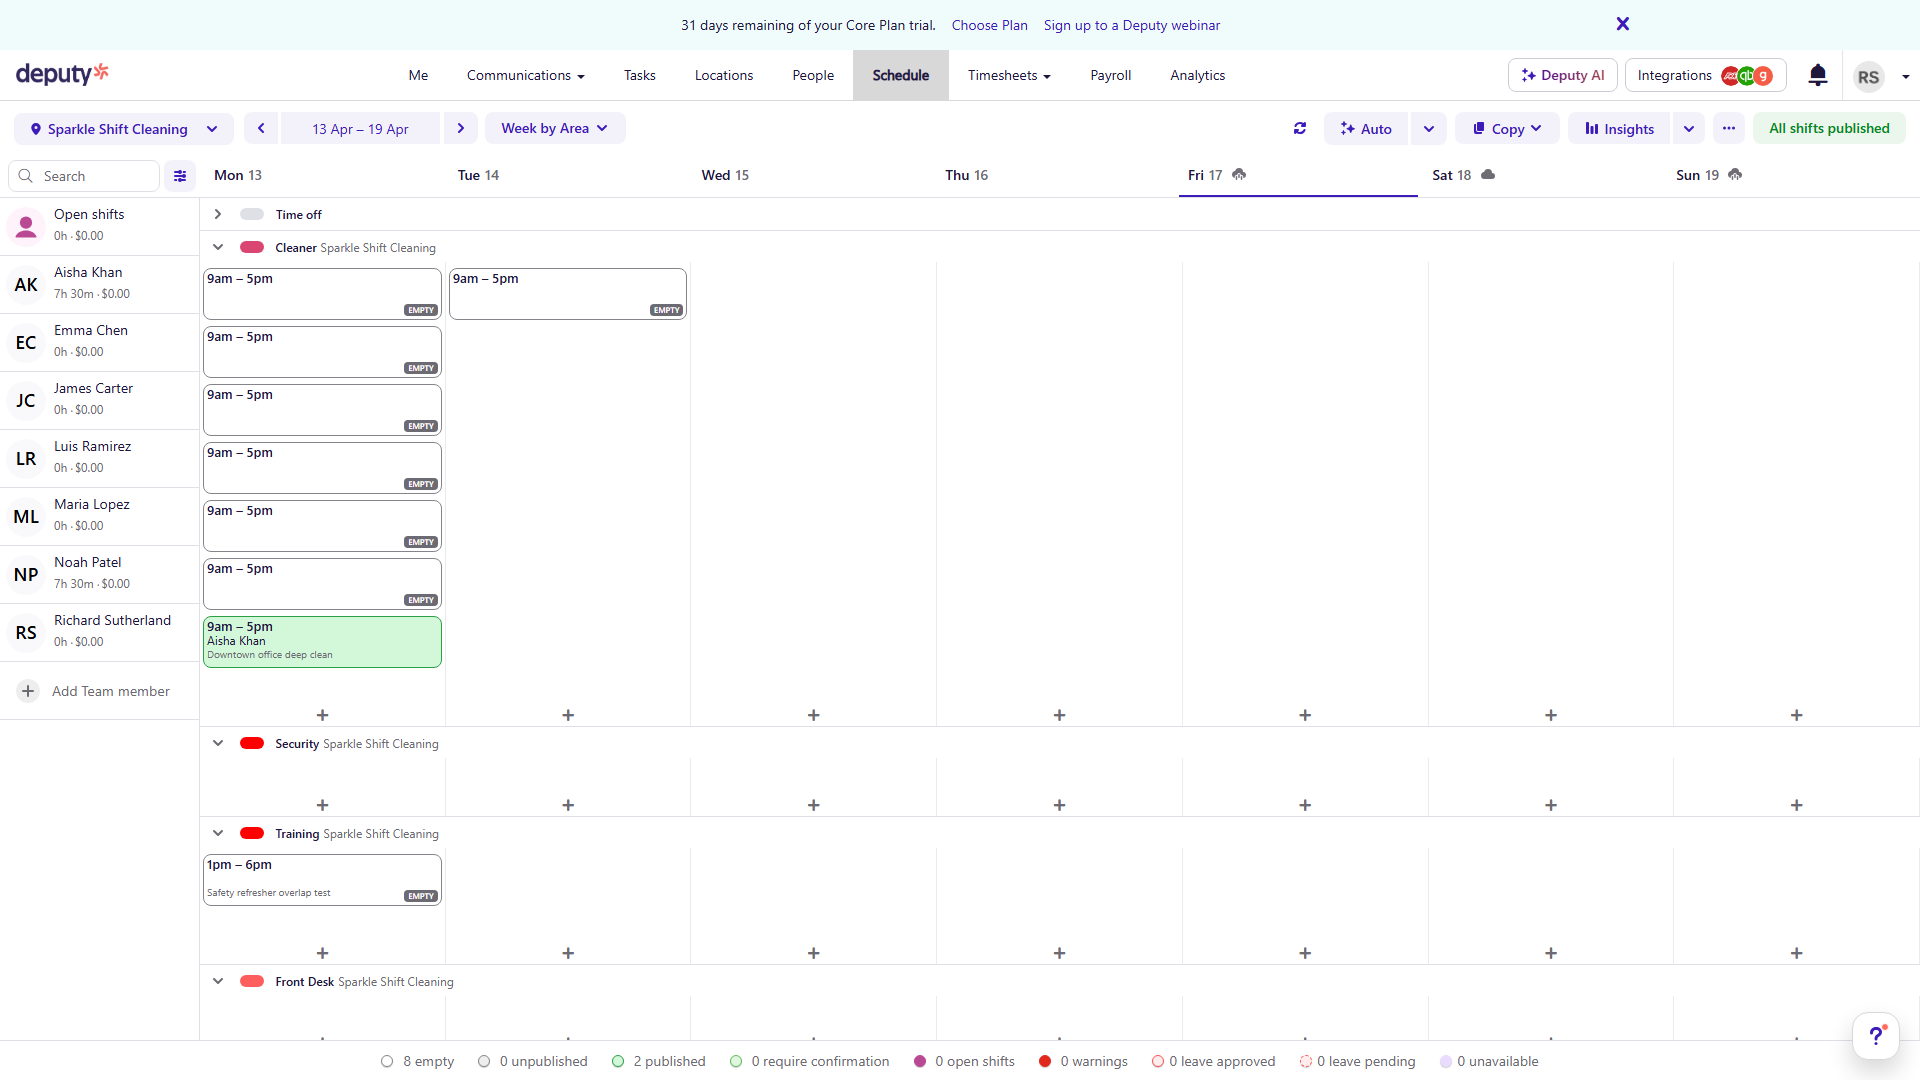This screenshot has width=1920, height=1080.
Task: Expand the Time off row
Action: pyautogui.click(x=217, y=214)
